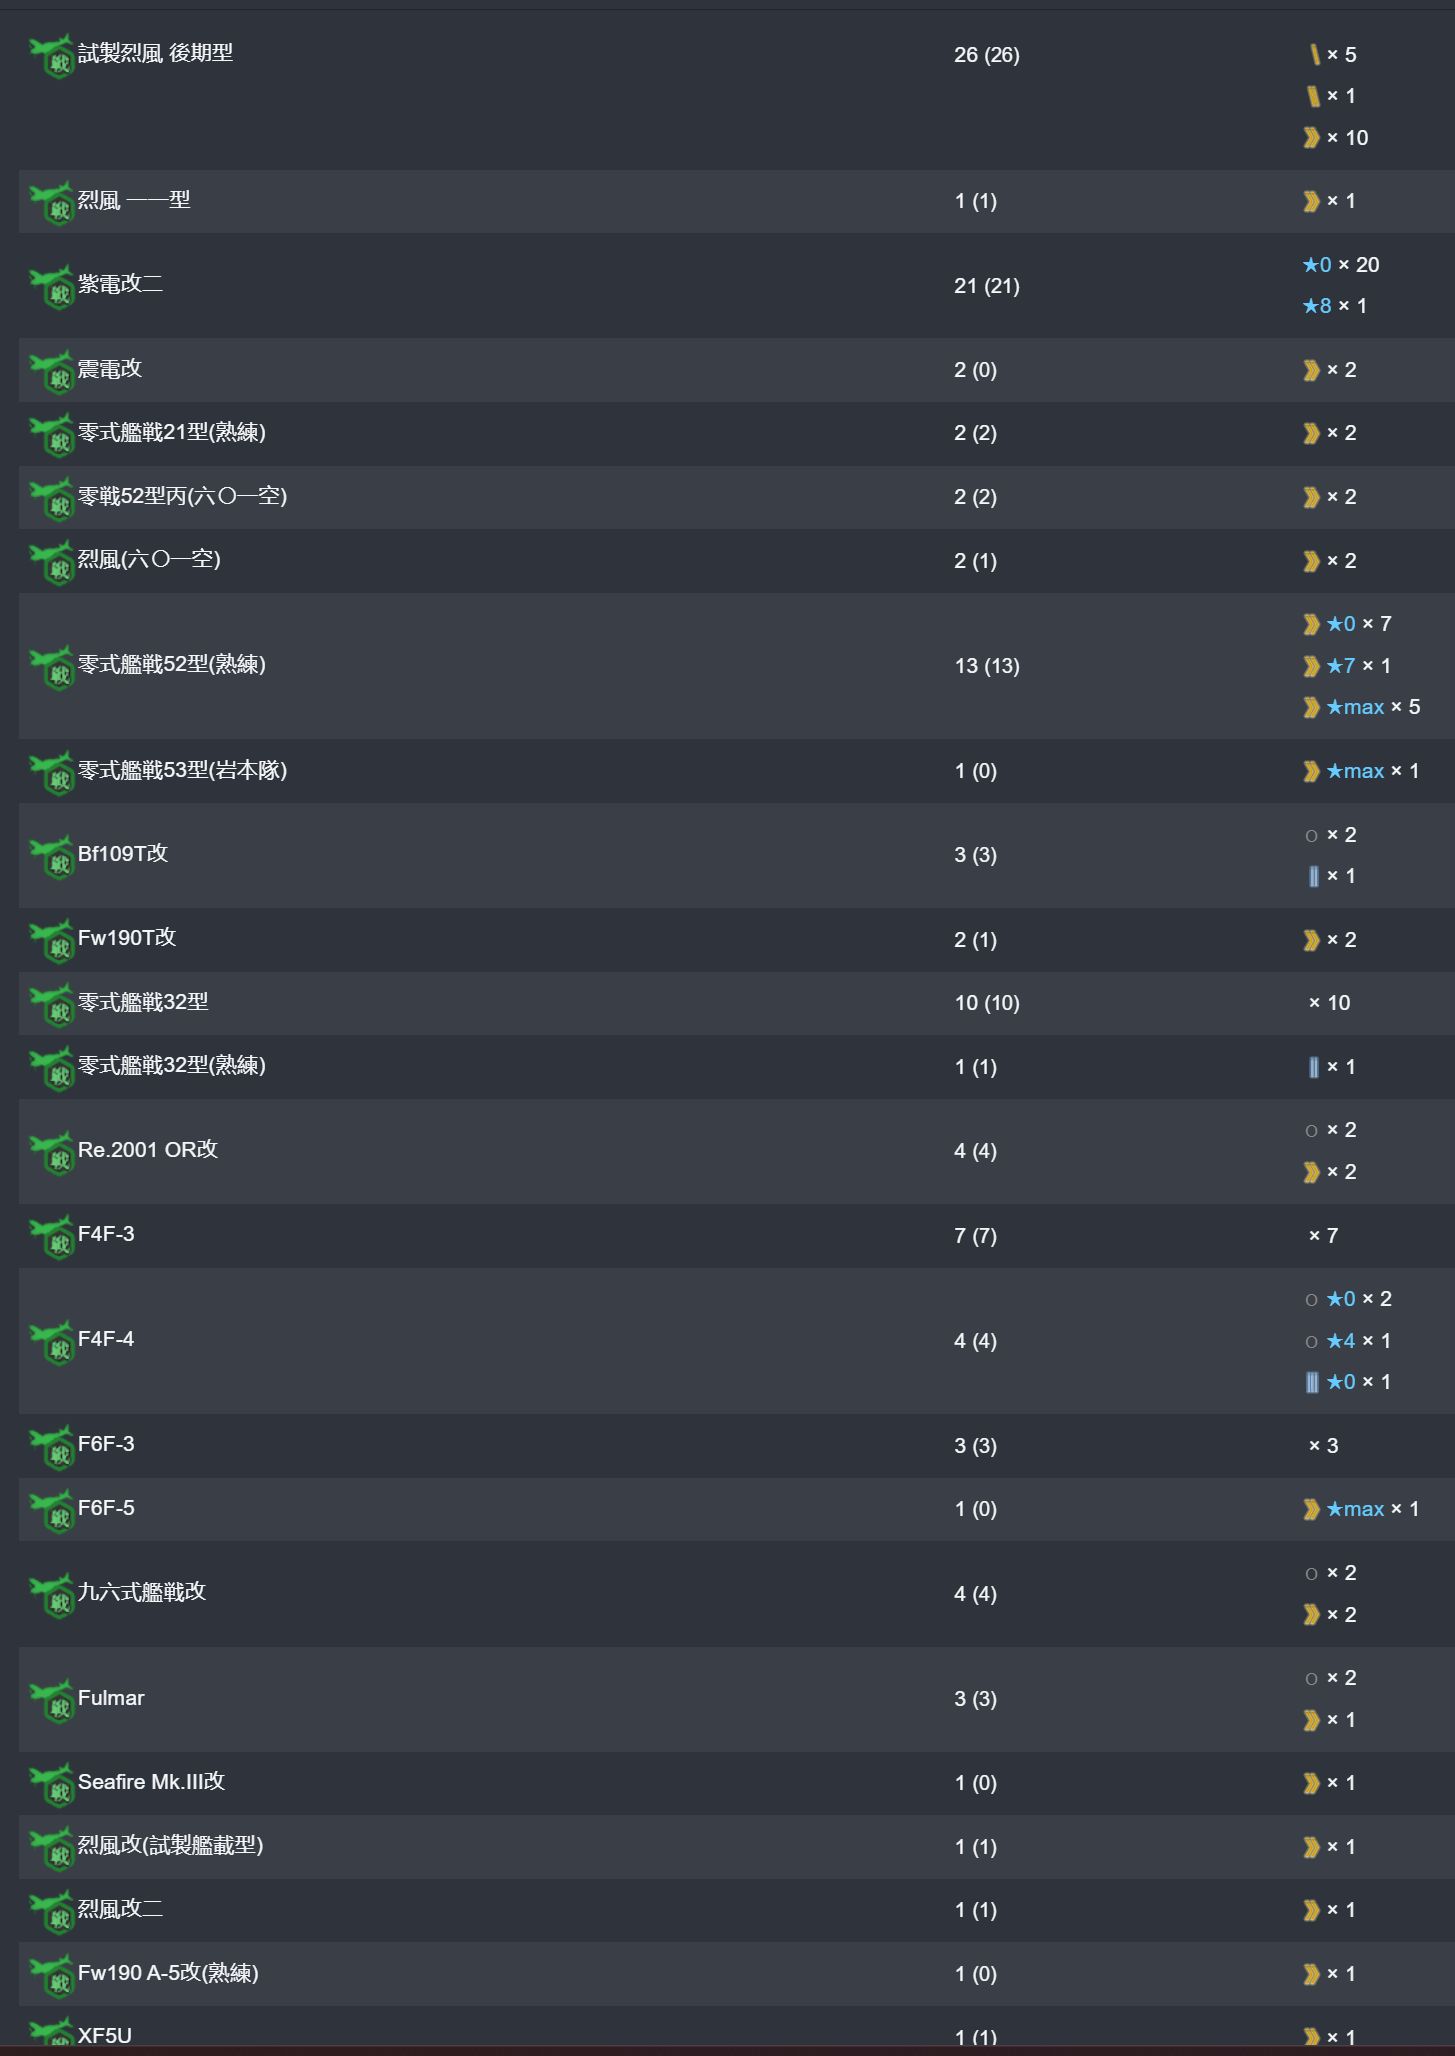Click count 26 (26) for 試製烈風 後期型
The width and height of the screenshot is (1455, 2056).
pos(986,55)
